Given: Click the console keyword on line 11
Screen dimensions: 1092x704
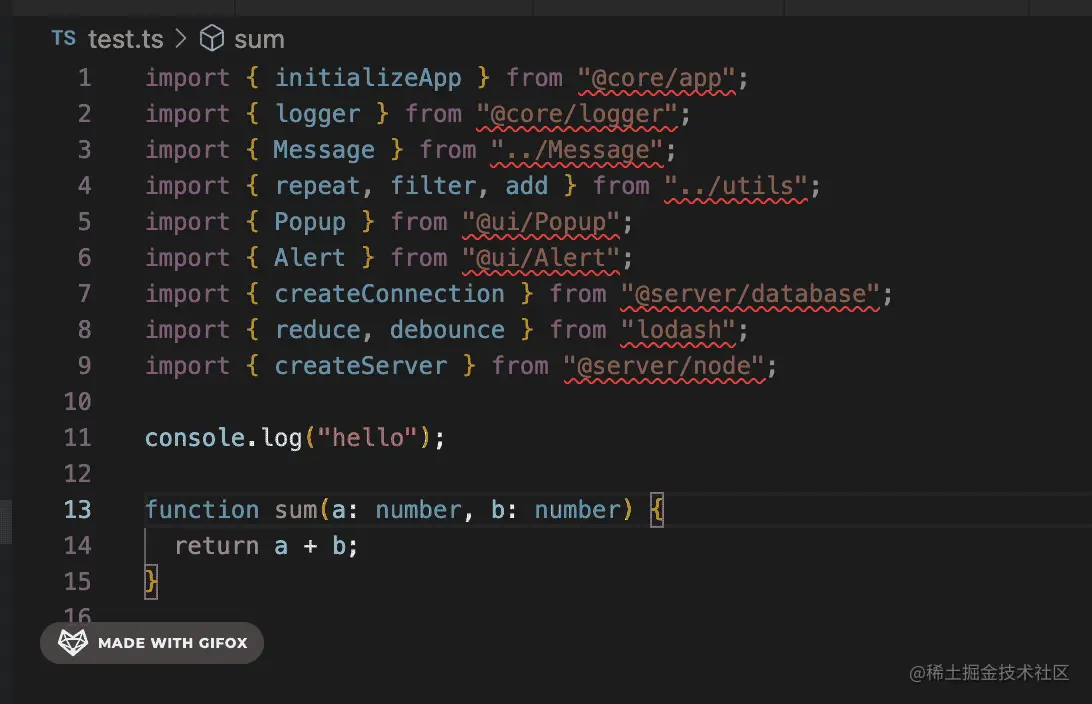Looking at the screenshot, I should pyautogui.click(x=195, y=438).
